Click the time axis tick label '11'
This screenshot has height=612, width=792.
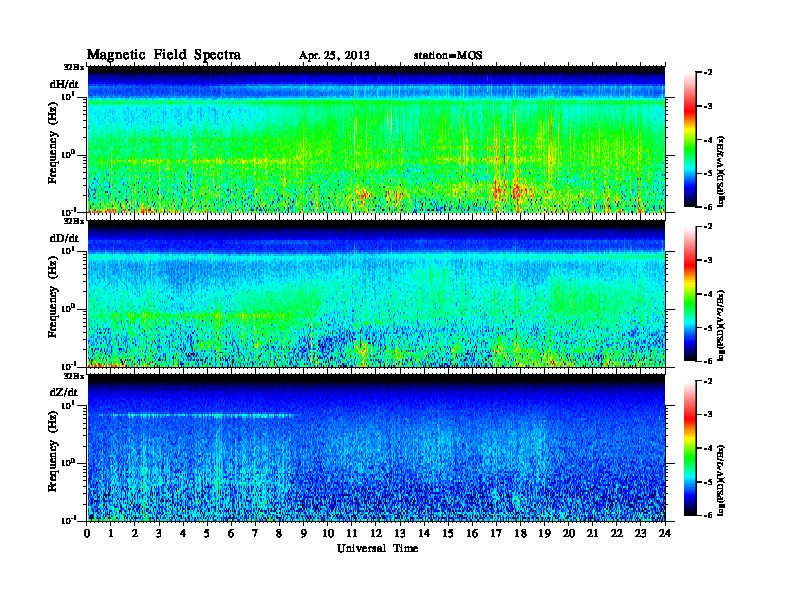(x=352, y=534)
